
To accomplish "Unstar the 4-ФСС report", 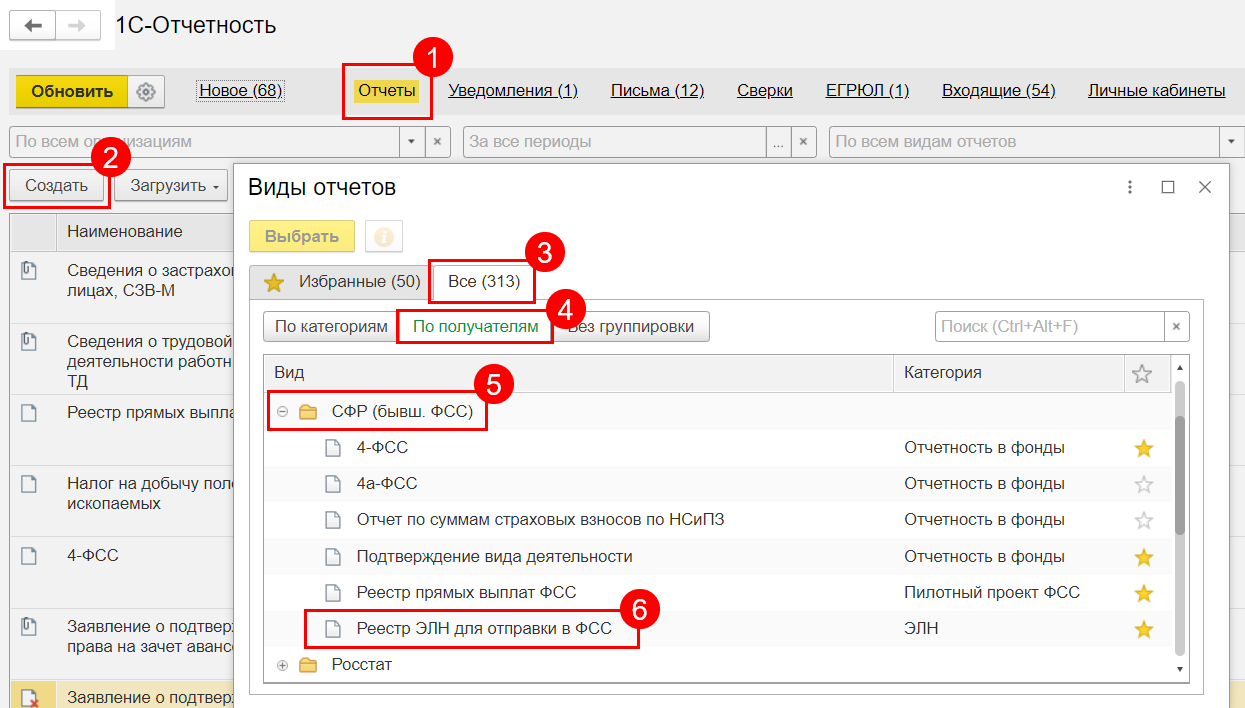I will pos(1143,448).
